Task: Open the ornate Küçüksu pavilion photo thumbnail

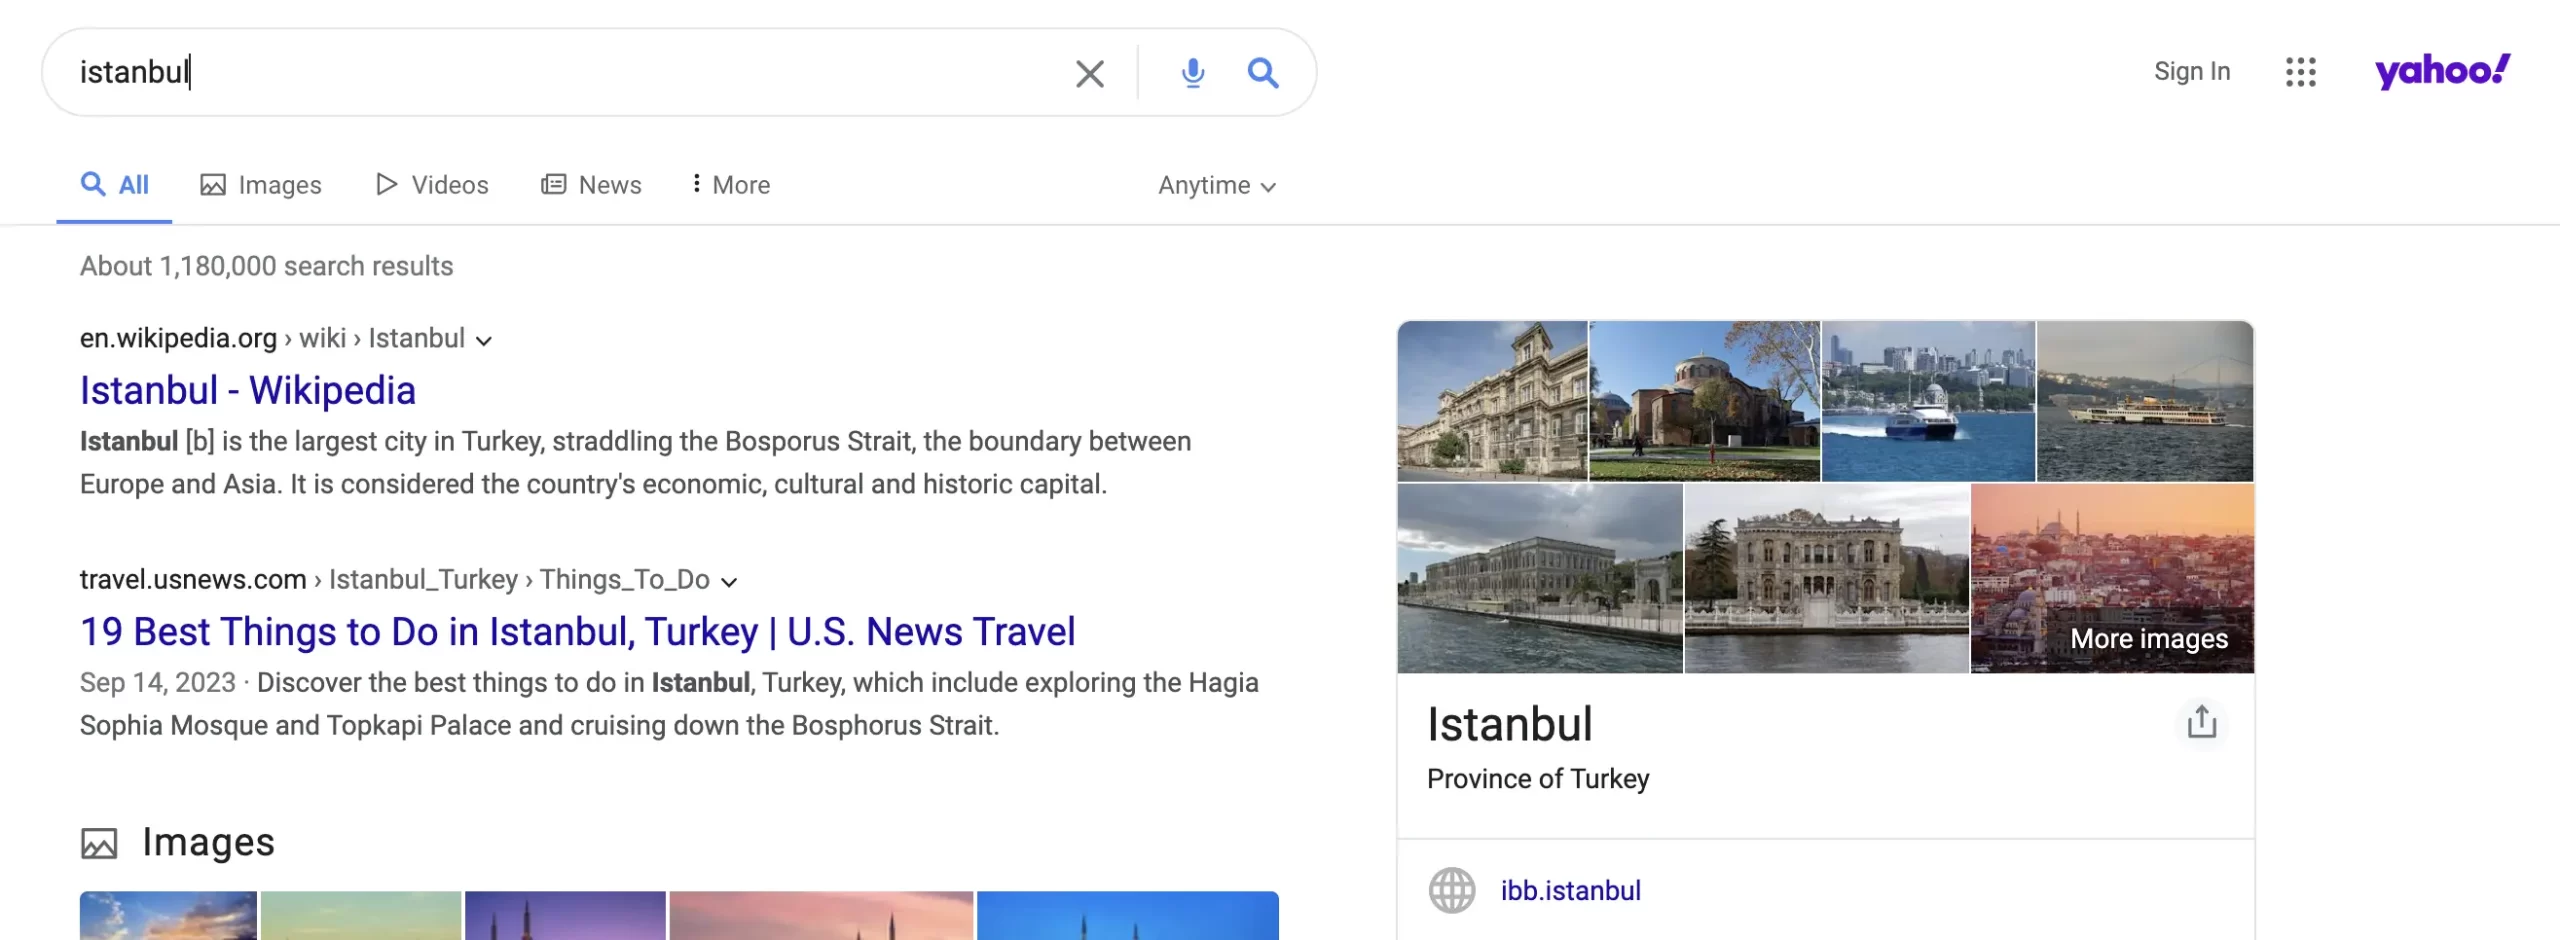Action: (1827, 578)
